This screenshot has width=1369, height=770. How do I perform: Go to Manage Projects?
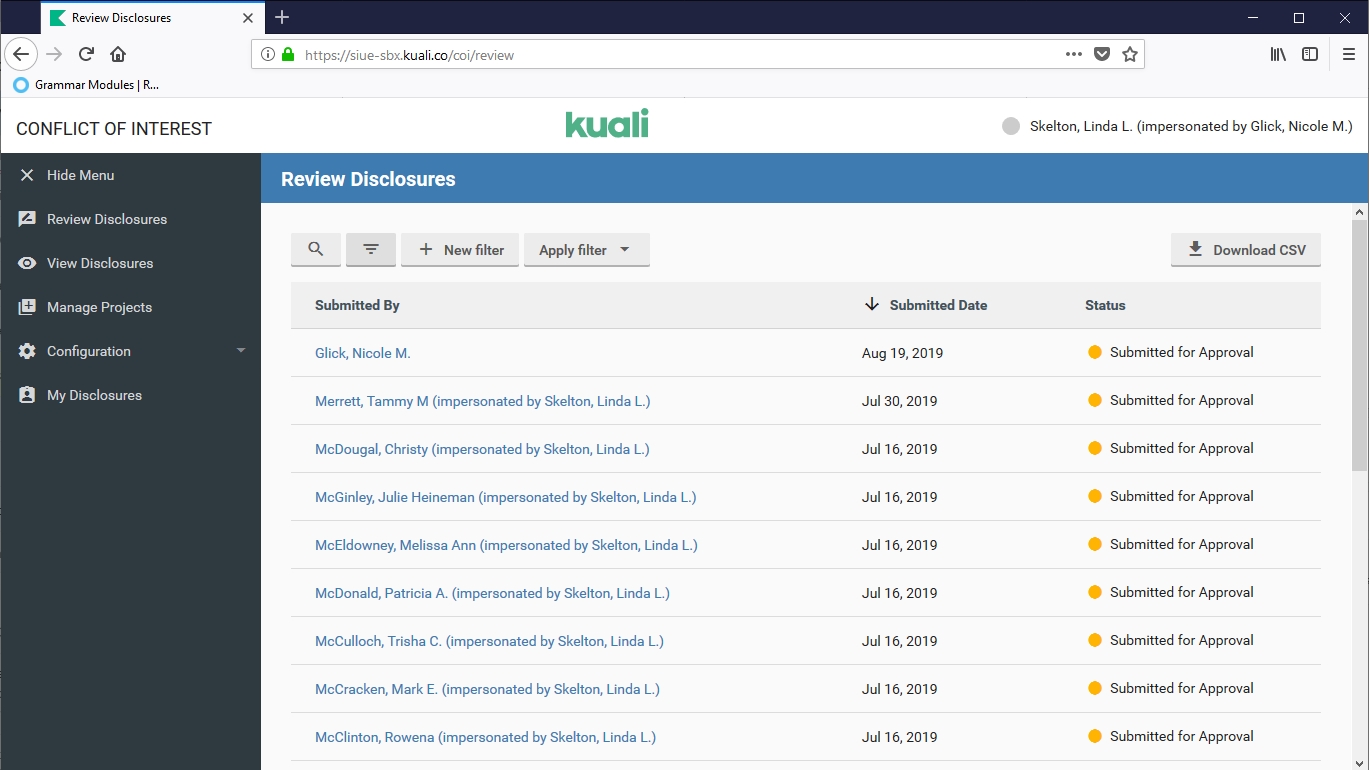coord(99,307)
